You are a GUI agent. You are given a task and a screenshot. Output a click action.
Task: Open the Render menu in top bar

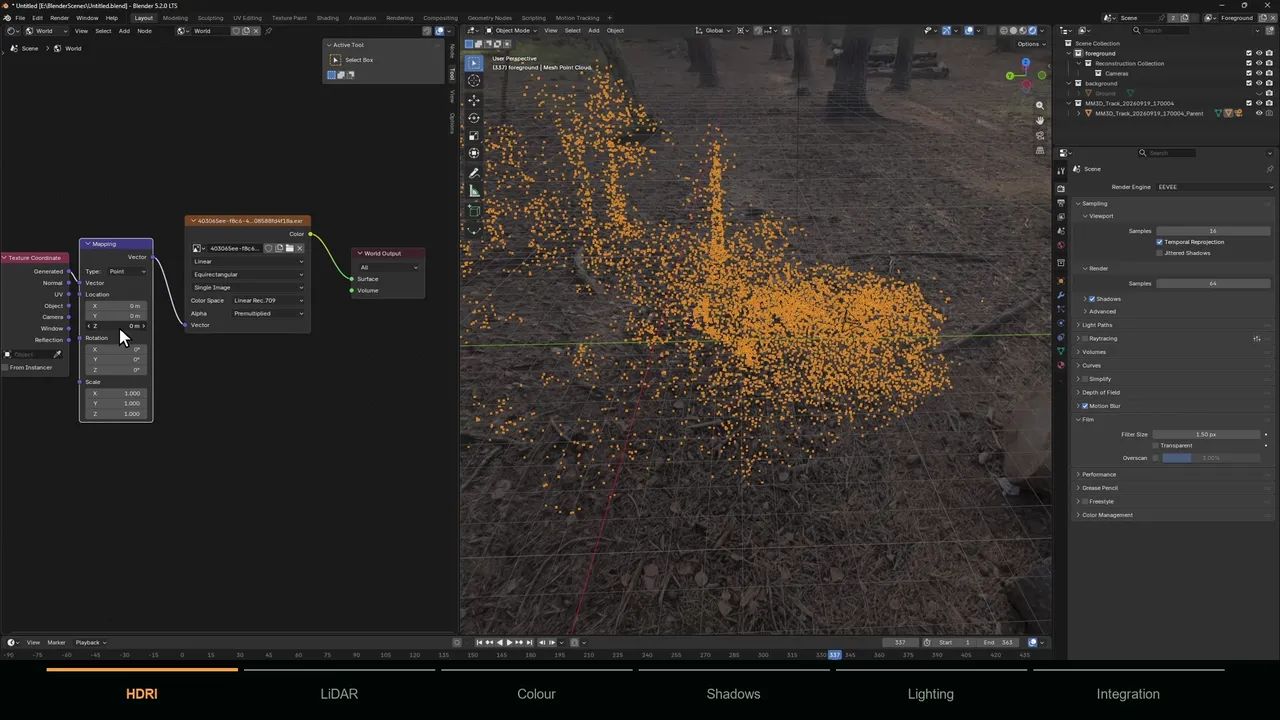pyautogui.click(x=59, y=18)
